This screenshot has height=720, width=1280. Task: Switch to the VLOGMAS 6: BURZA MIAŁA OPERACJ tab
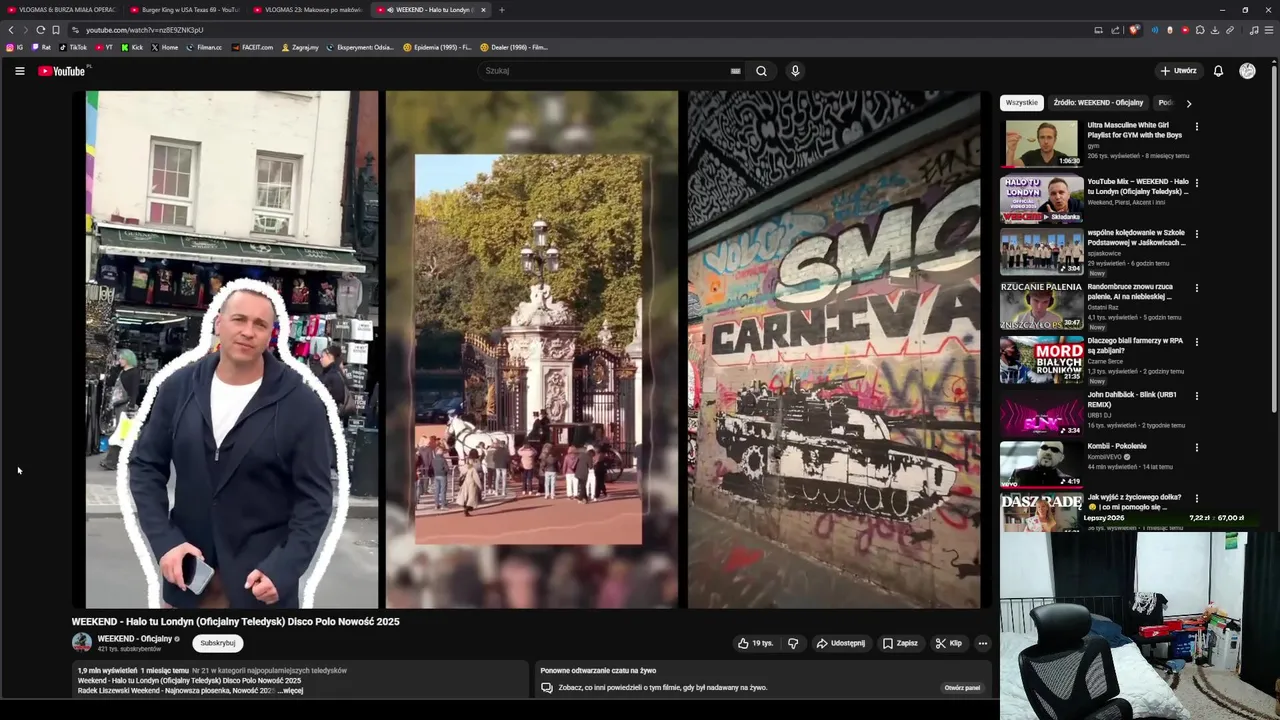pos(60,10)
